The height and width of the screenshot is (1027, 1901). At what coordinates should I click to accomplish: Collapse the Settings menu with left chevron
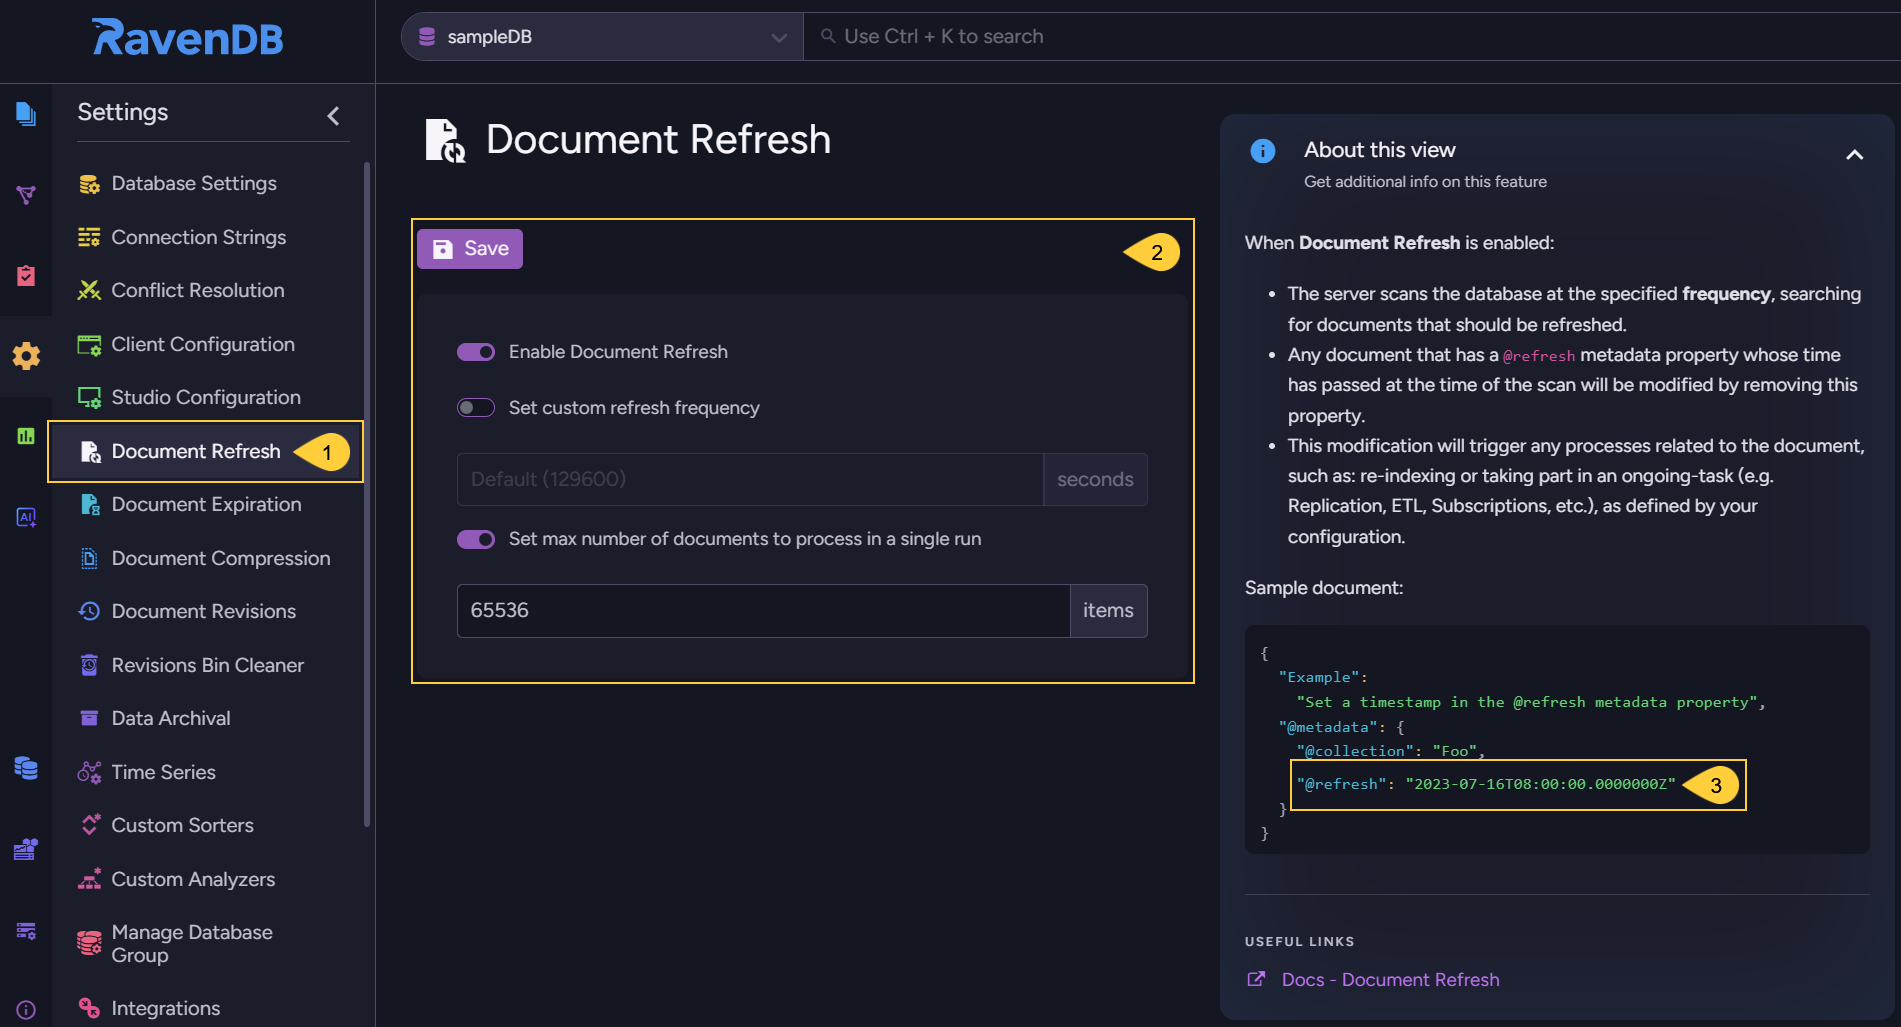[x=334, y=116]
